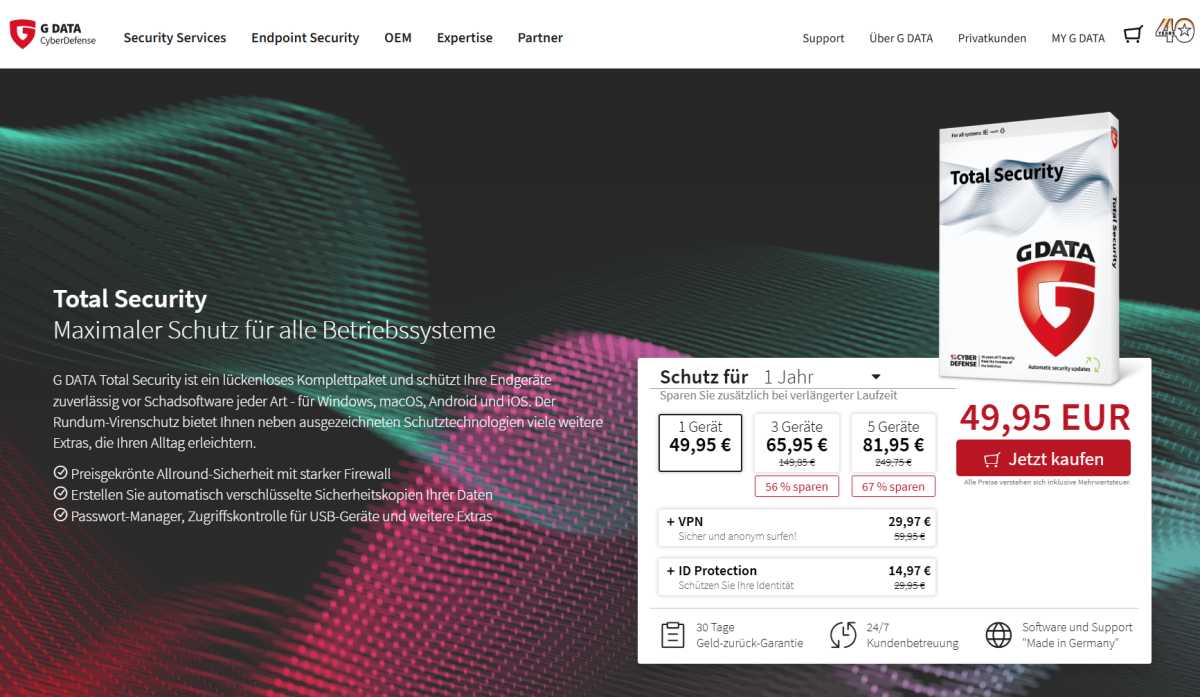
Task: Open the shopping cart icon
Action: [x=1132, y=35]
